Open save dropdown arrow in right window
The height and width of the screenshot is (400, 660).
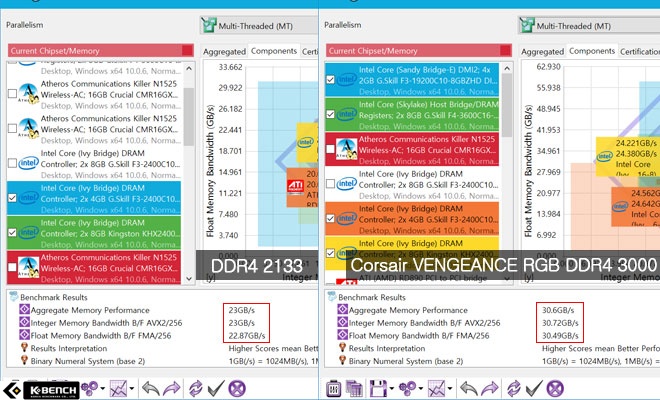(x=391, y=389)
